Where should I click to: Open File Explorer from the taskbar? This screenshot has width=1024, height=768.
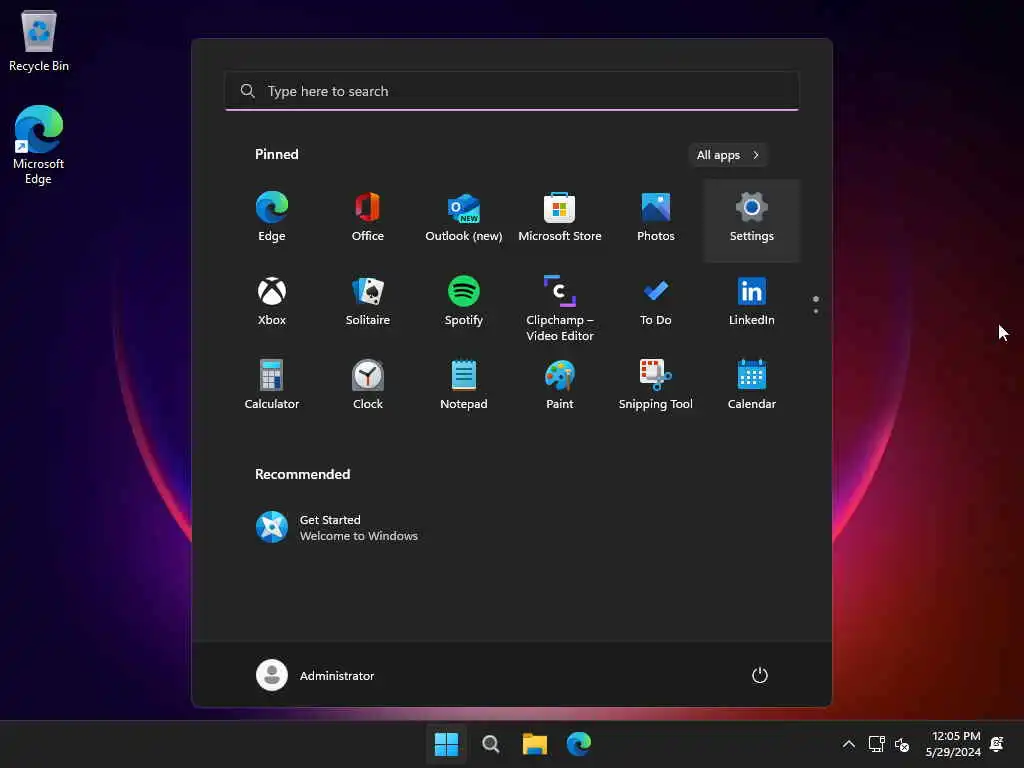(x=535, y=744)
